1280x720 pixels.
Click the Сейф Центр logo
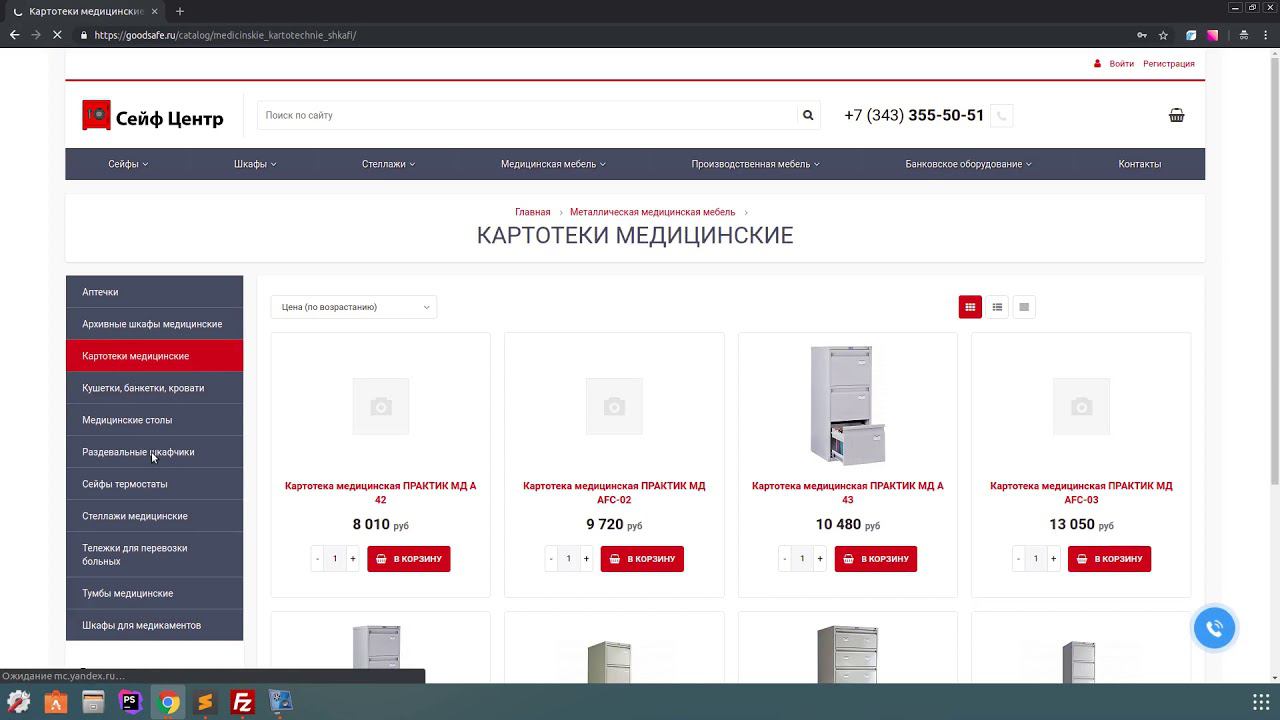click(153, 116)
